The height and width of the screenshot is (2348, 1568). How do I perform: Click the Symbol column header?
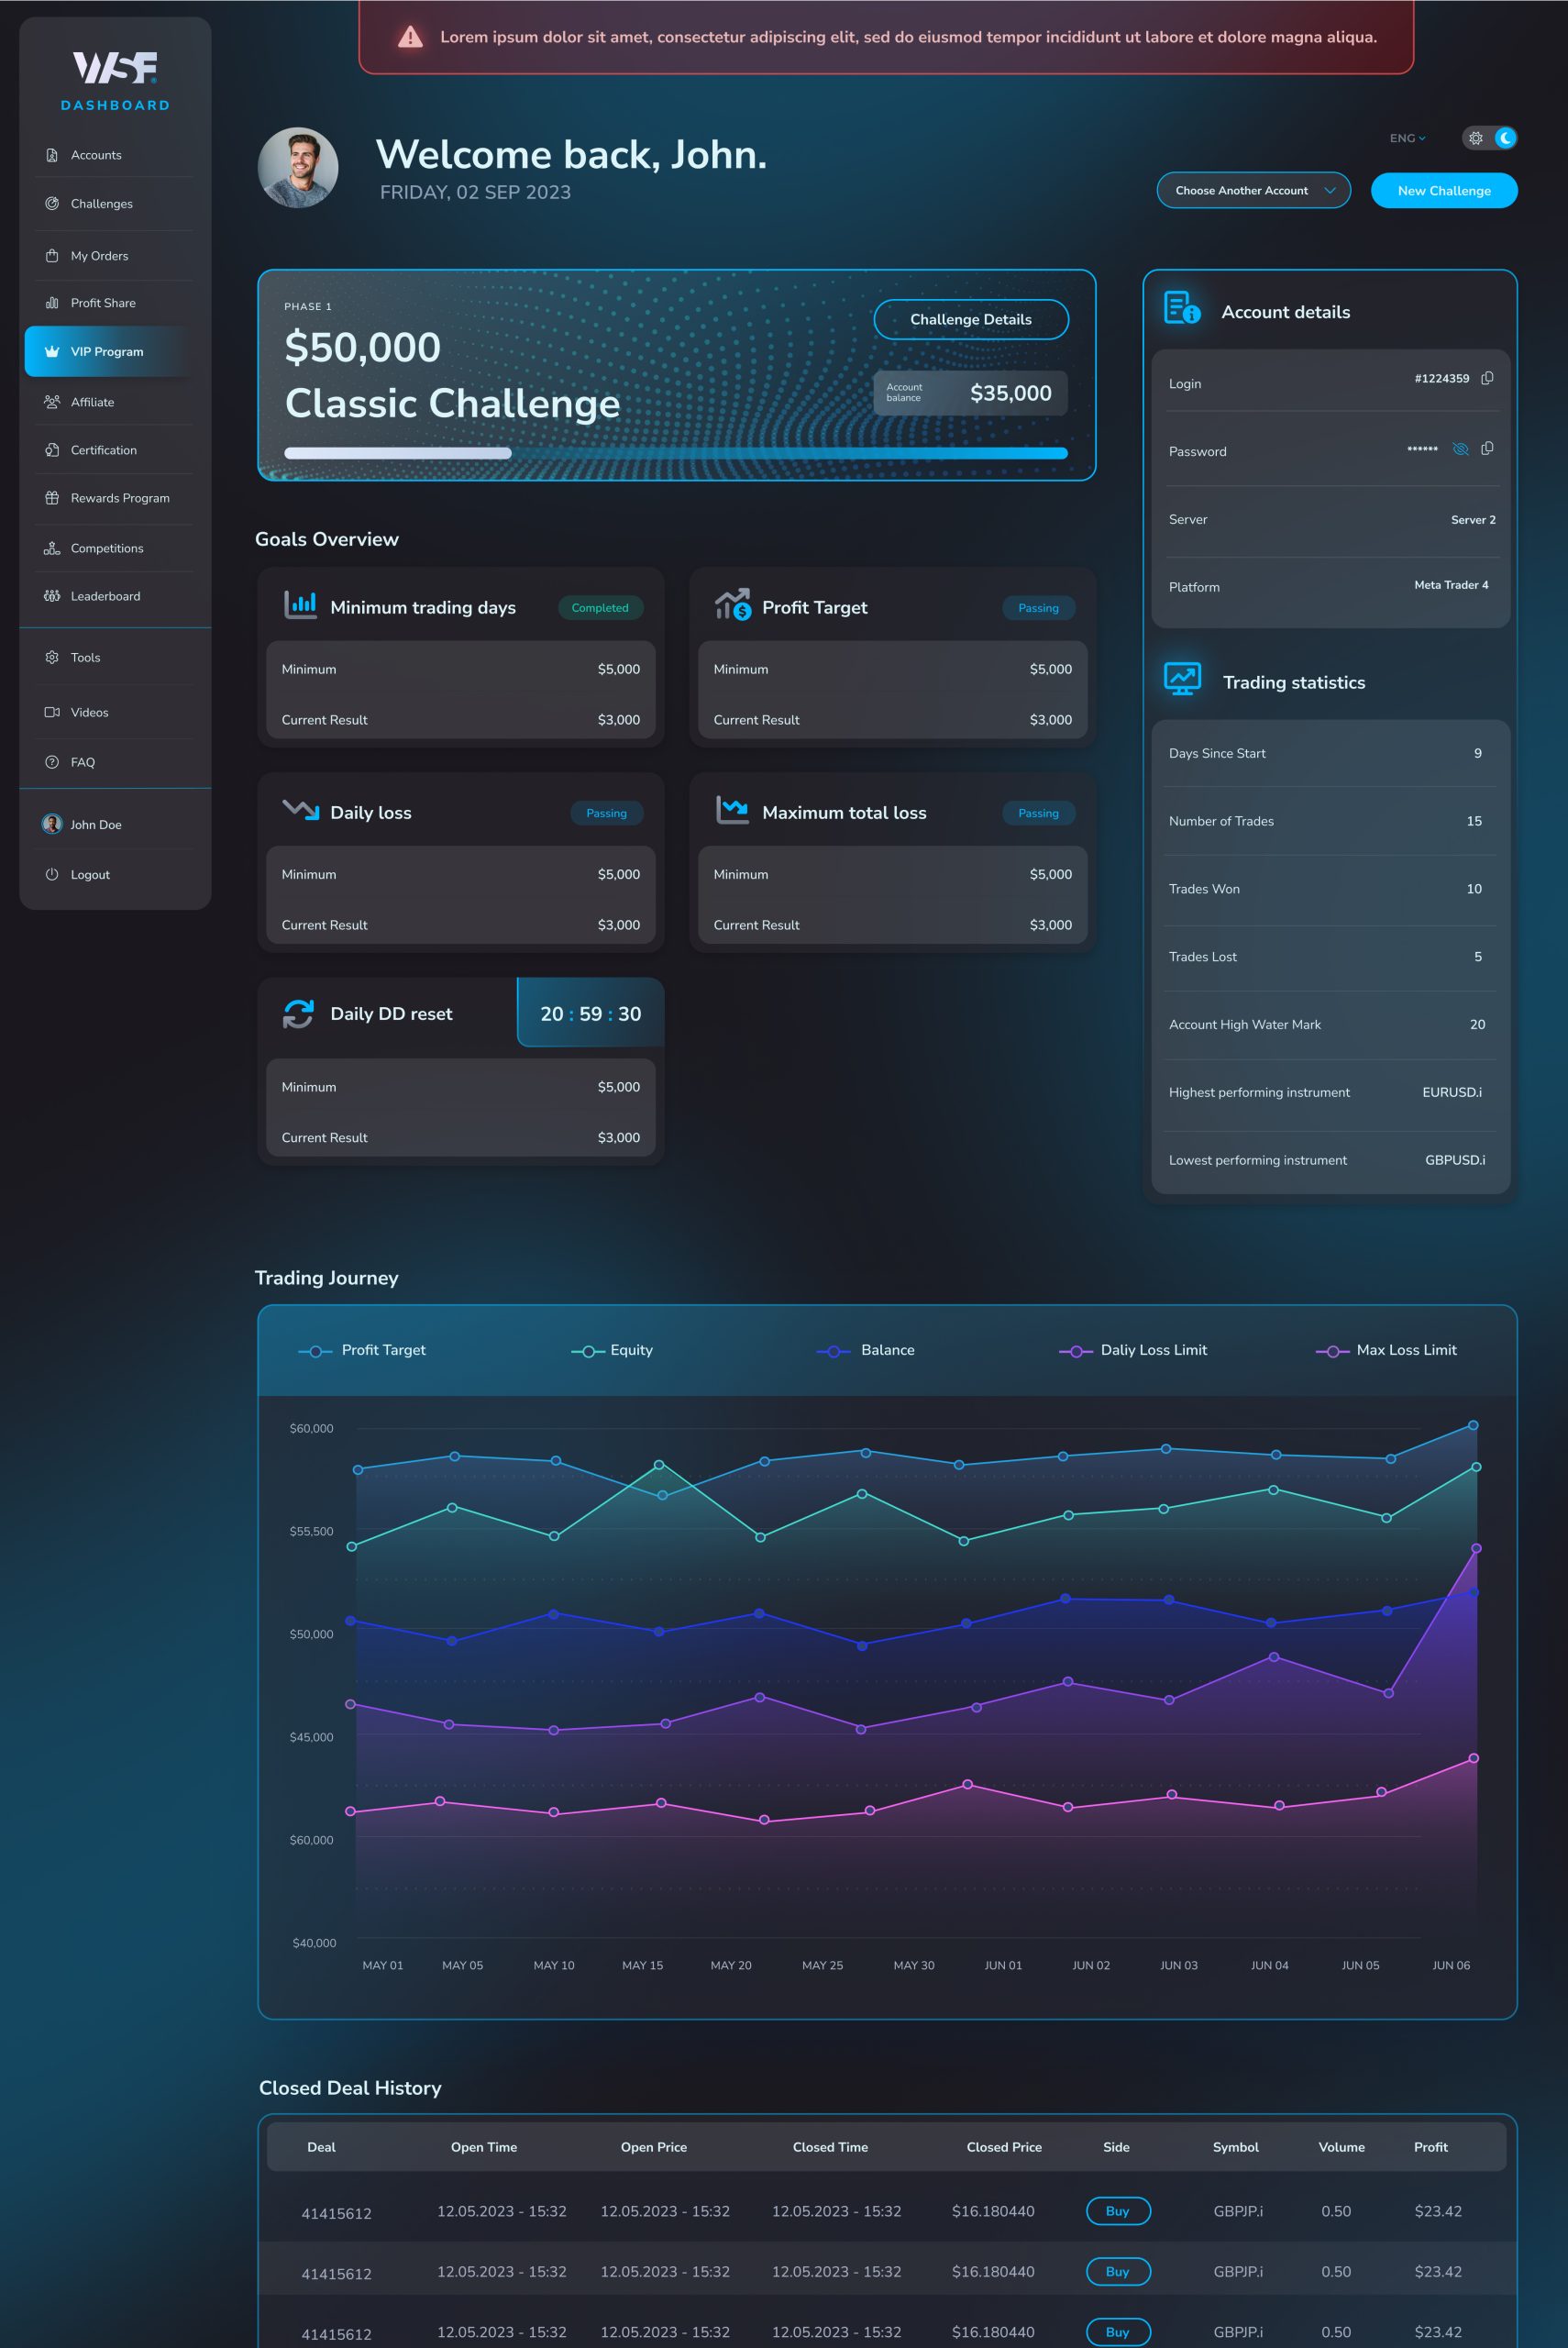(x=1236, y=2147)
